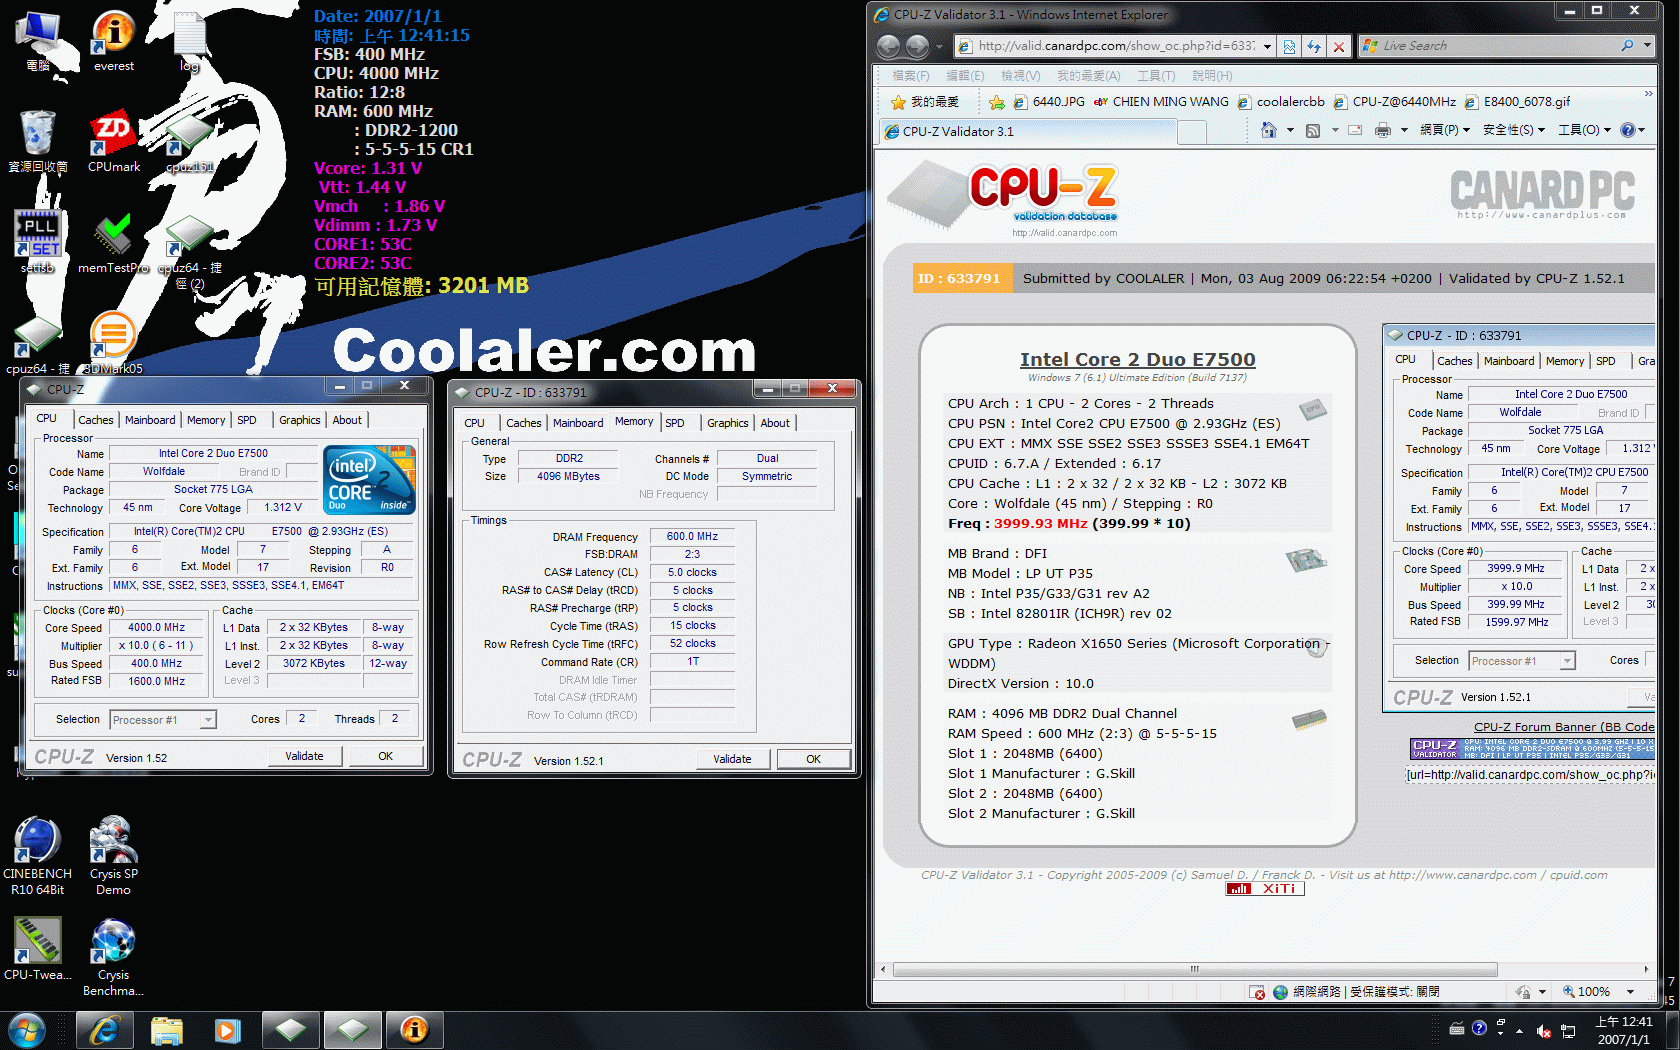
Task: Open the everest desktop shortcut
Action: click(x=113, y=41)
